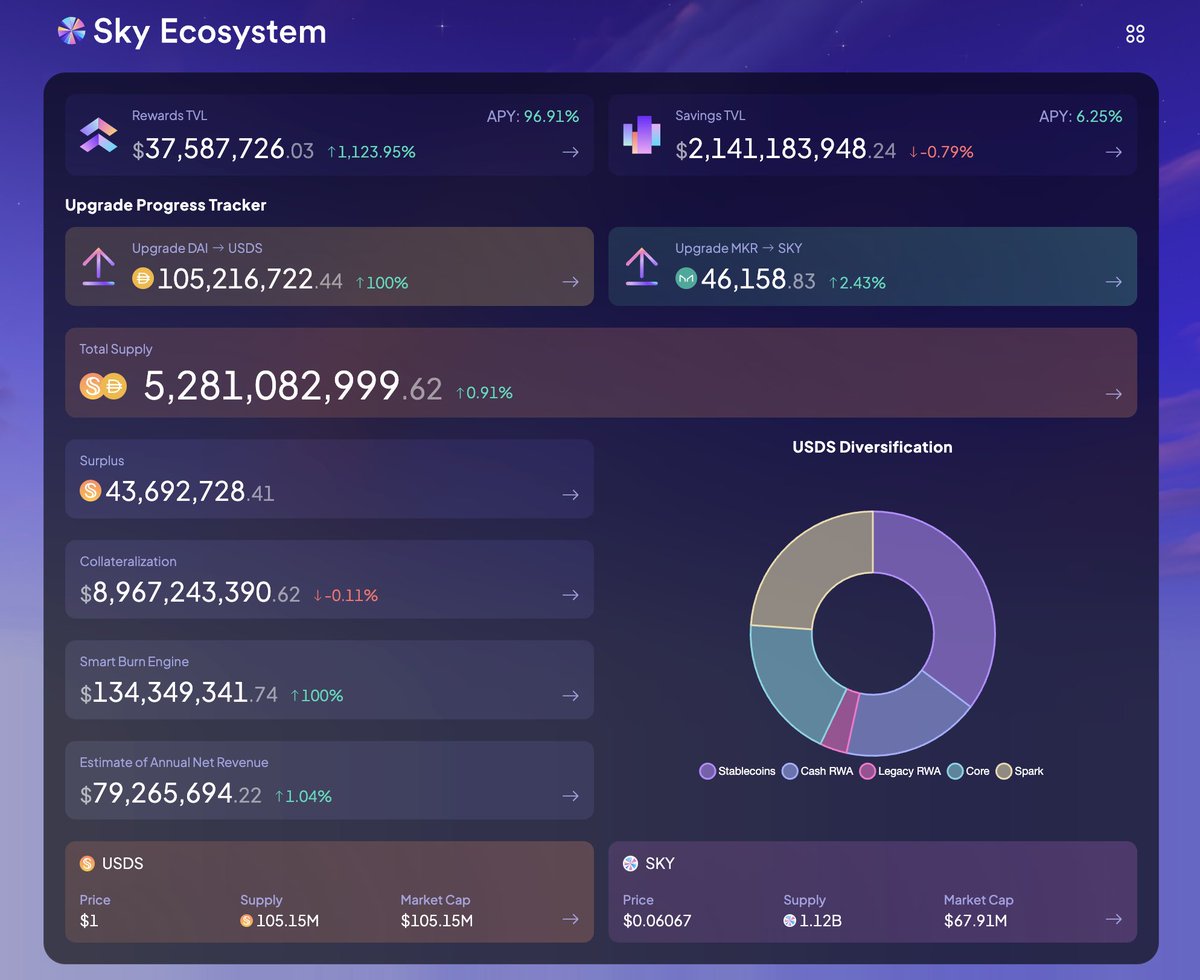Viewport: 1200px width, 980px height.
Task: Click the MKR upgrade arrow icon
Action: (641, 266)
